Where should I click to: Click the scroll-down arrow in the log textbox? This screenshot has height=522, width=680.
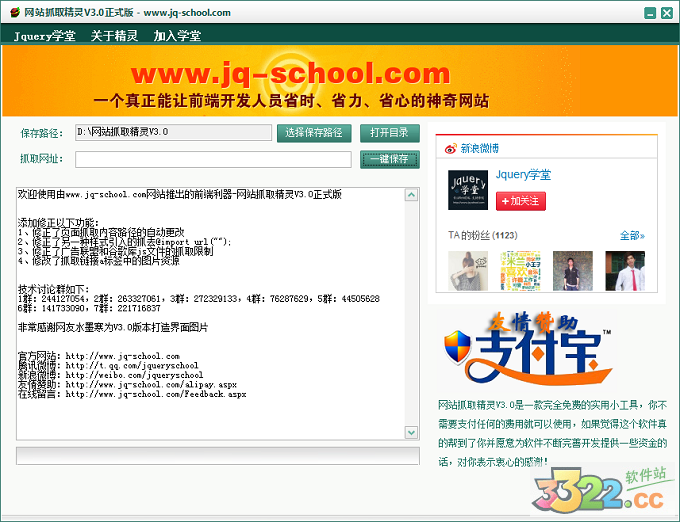(x=411, y=432)
